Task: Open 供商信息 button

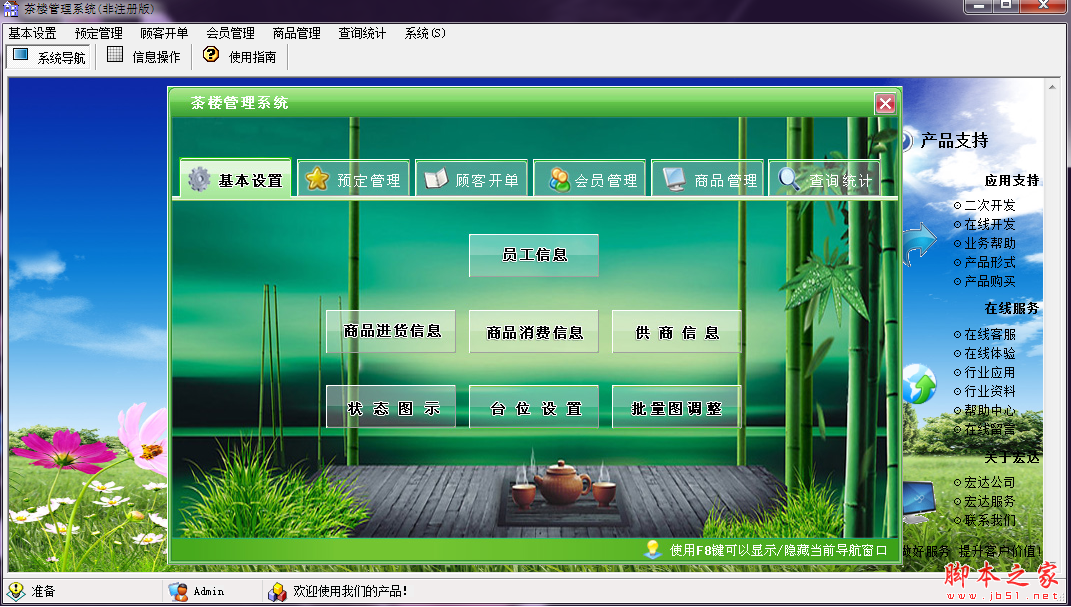Action: pos(677,332)
